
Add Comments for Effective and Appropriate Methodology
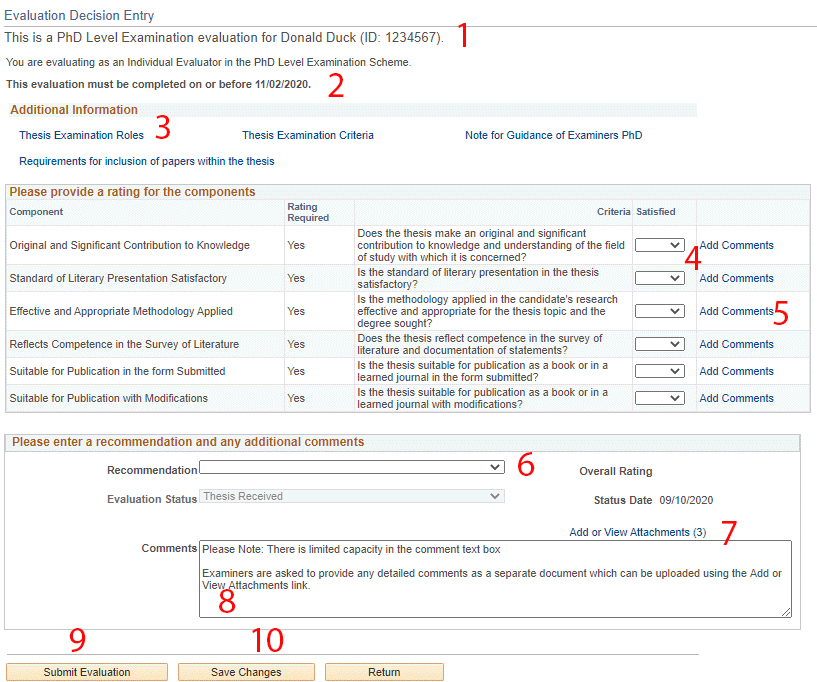736,311
